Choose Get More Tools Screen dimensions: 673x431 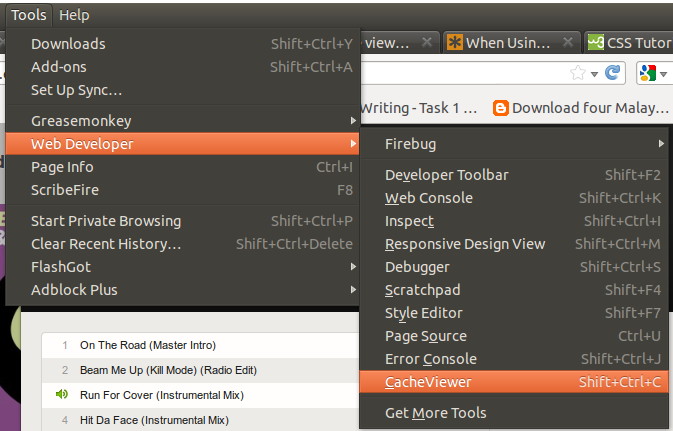514,413
